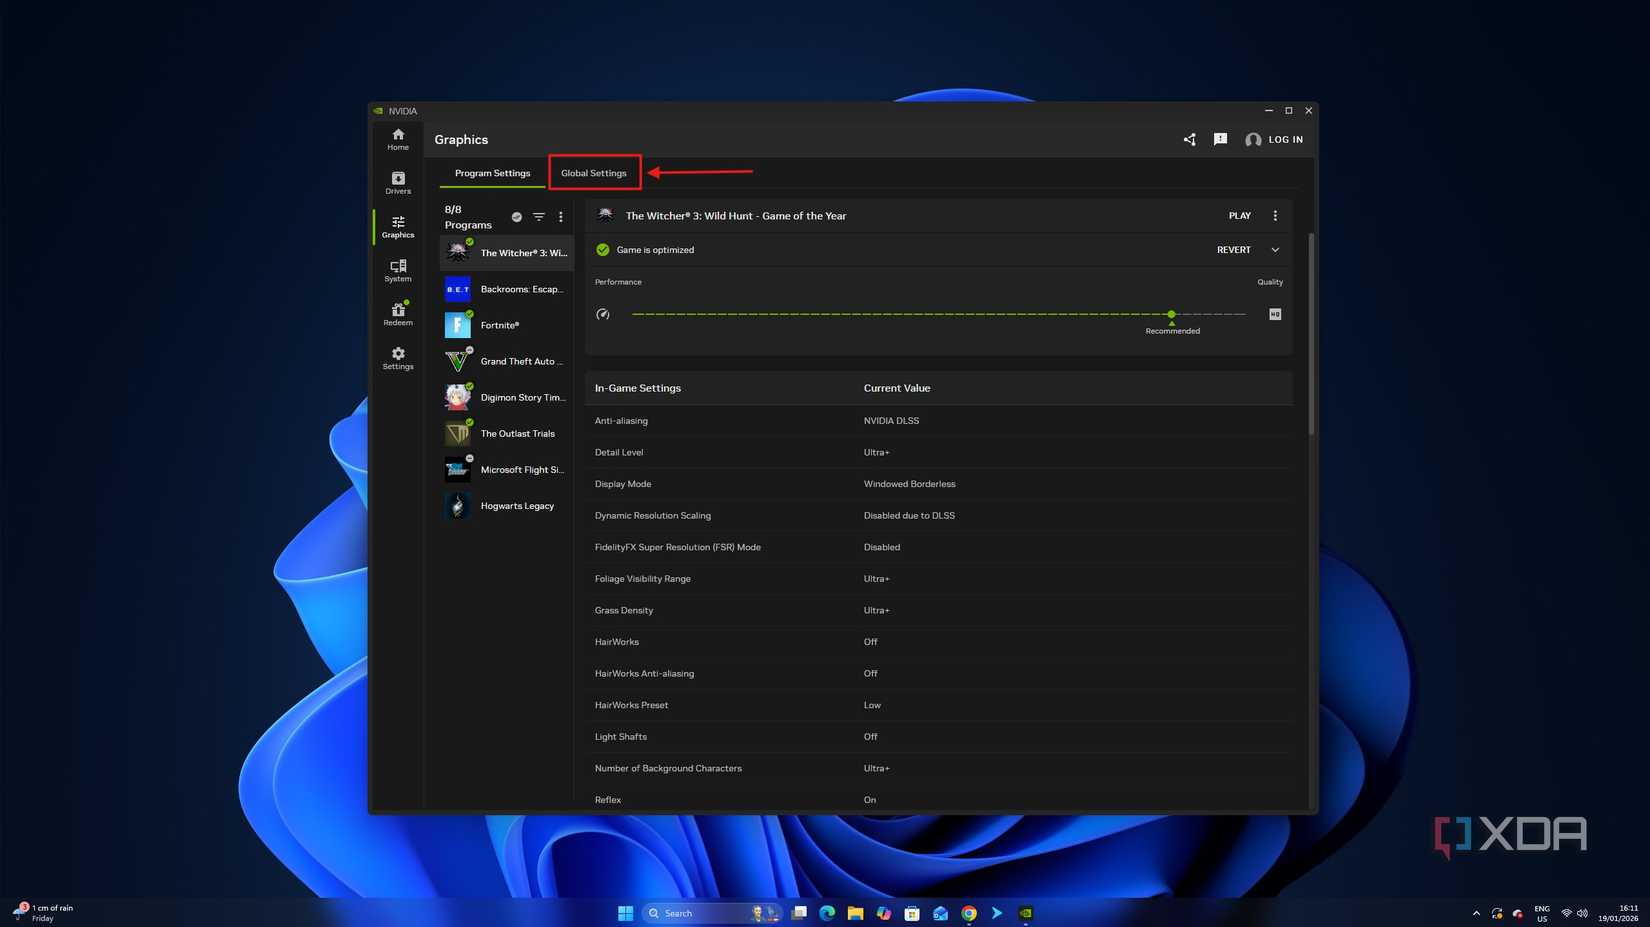Open the NVIDIA app Settings
This screenshot has height=927, width=1650.
point(397,359)
